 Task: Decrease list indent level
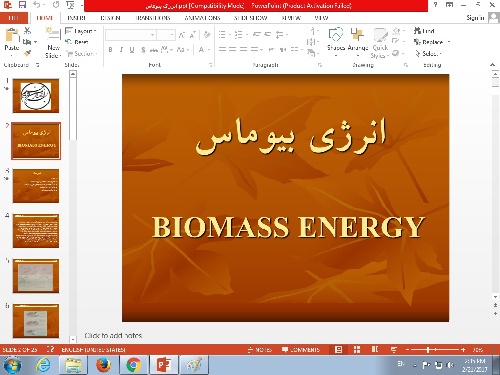tap(257, 34)
